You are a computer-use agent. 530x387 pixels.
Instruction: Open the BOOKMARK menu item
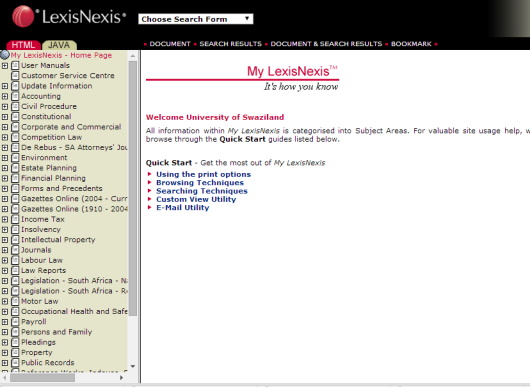(x=411, y=44)
